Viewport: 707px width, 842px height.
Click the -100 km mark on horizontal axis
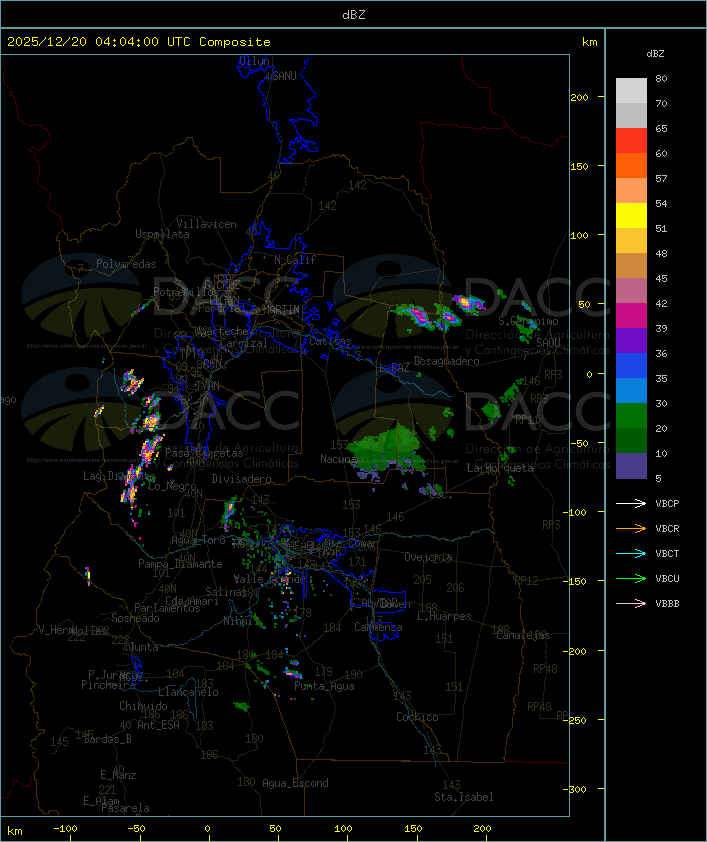tap(65, 829)
